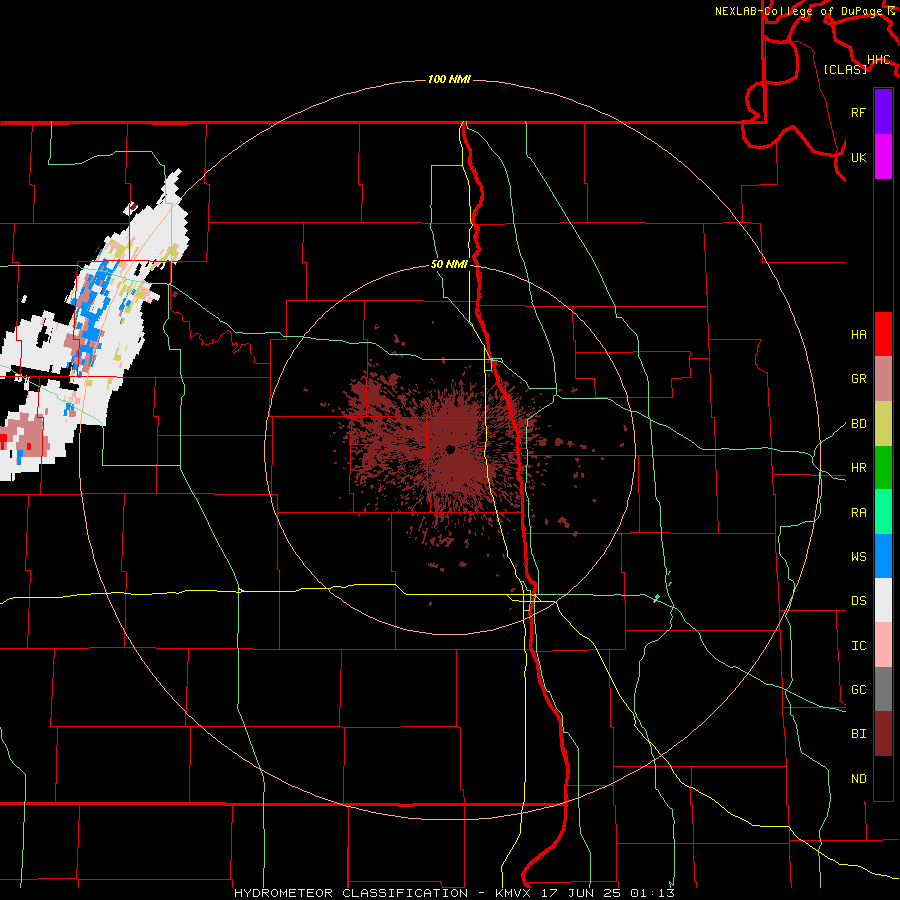The image size is (900, 900).
Task: Select the BD yellow legend block
Action: pos(883,424)
